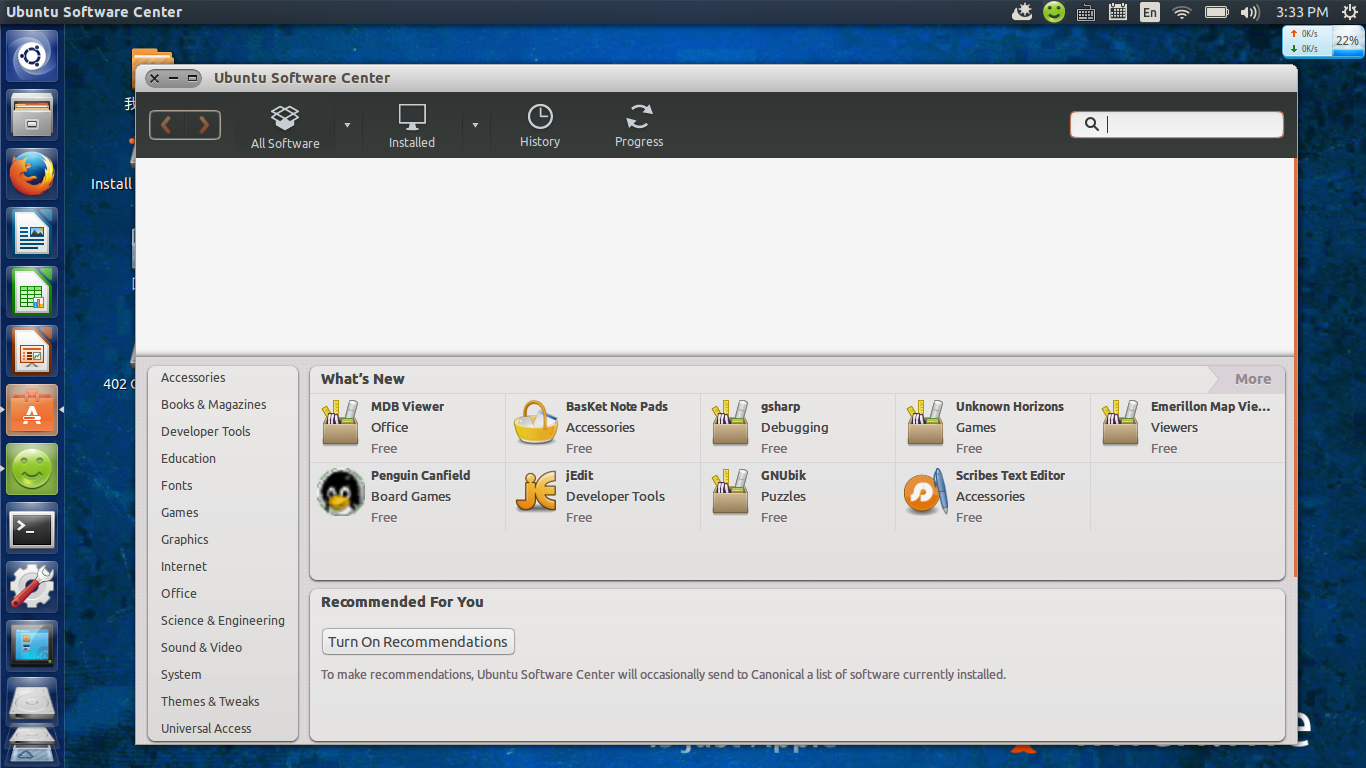Image resolution: width=1366 pixels, height=768 pixels.
Task: Open the Penguin Canfield title text
Action: [x=420, y=476]
